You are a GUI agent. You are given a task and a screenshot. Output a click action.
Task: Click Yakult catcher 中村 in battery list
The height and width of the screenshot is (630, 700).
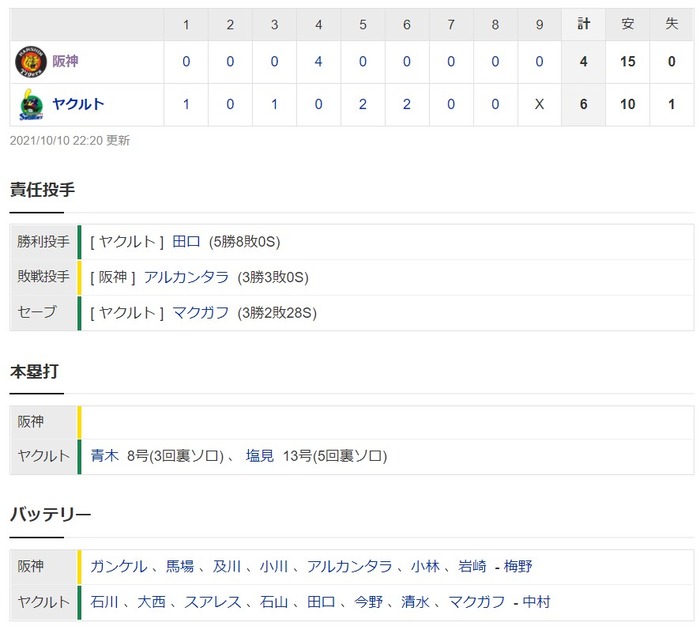[536, 602]
